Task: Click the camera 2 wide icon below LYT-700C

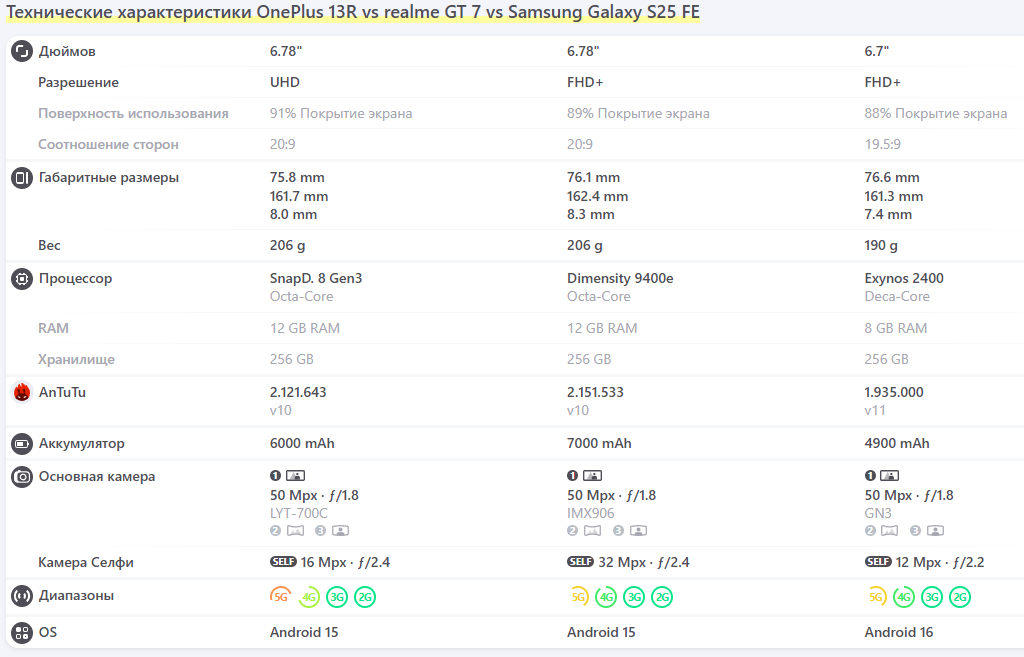Action: [287, 530]
